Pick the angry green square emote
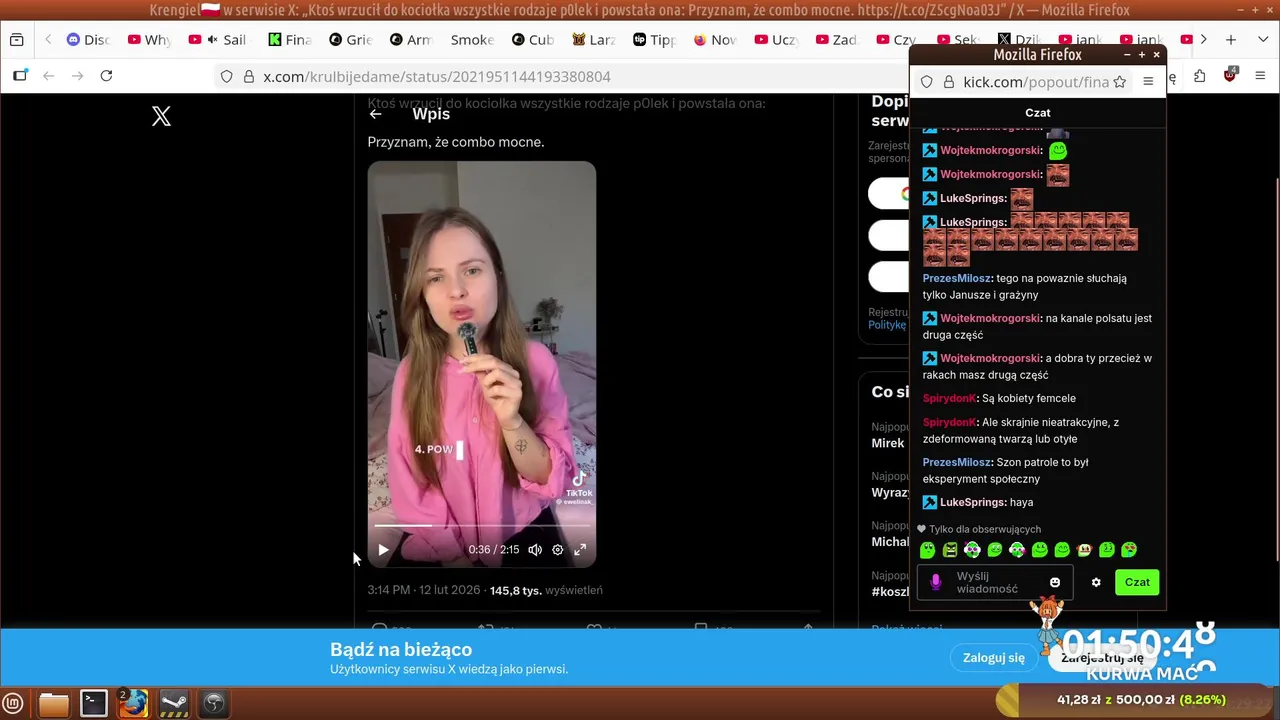The height and width of the screenshot is (720, 1280). 950,550
